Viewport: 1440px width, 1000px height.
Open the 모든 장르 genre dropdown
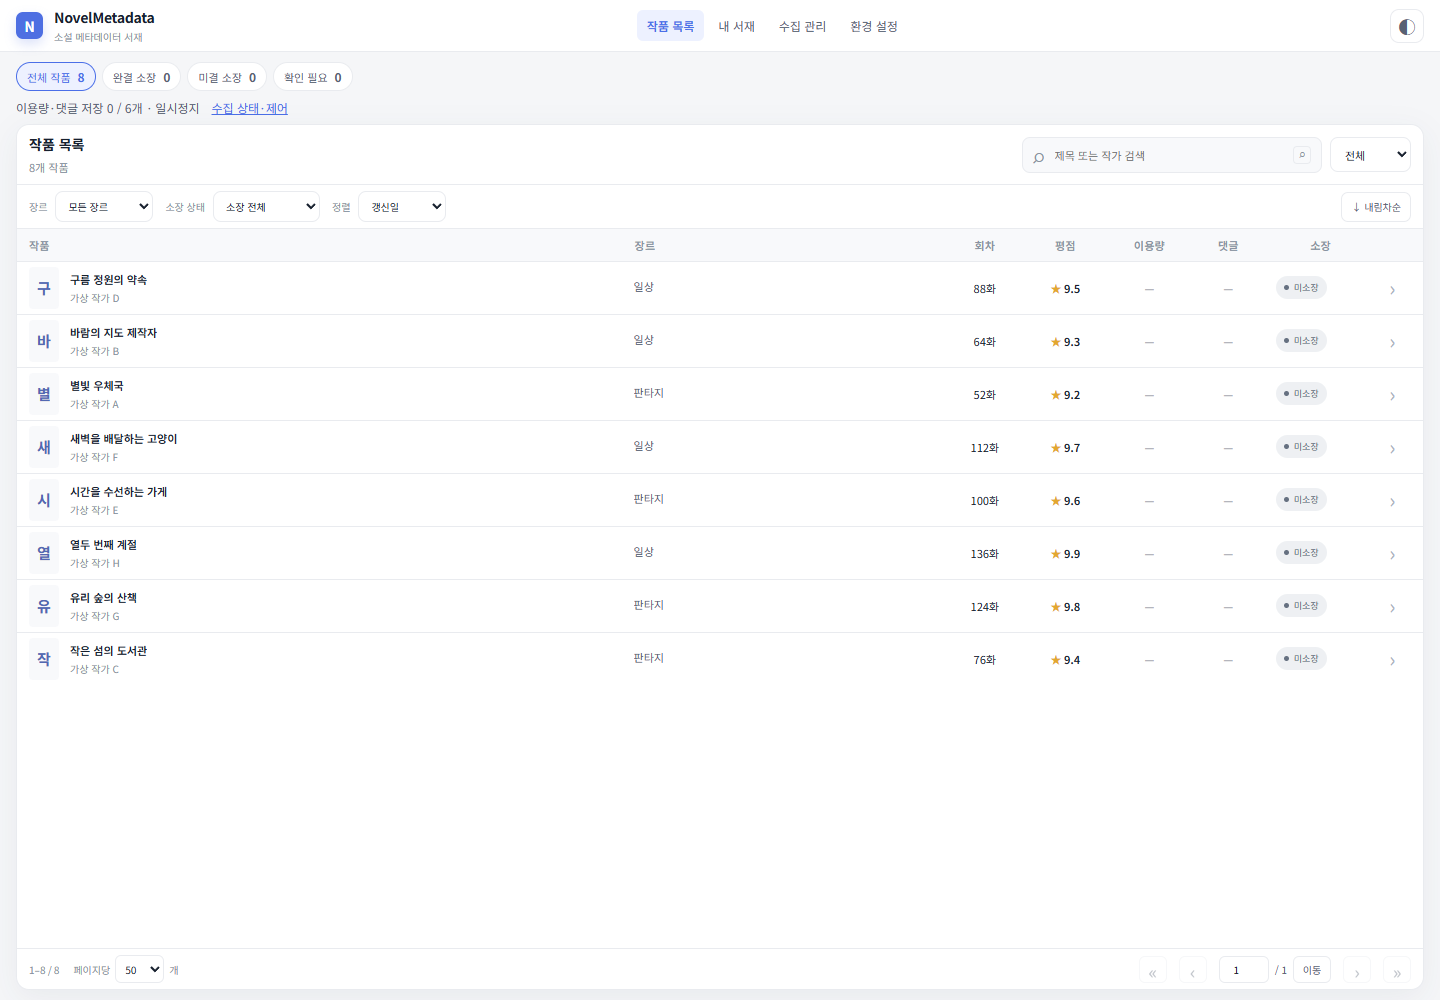tap(104, 207)
